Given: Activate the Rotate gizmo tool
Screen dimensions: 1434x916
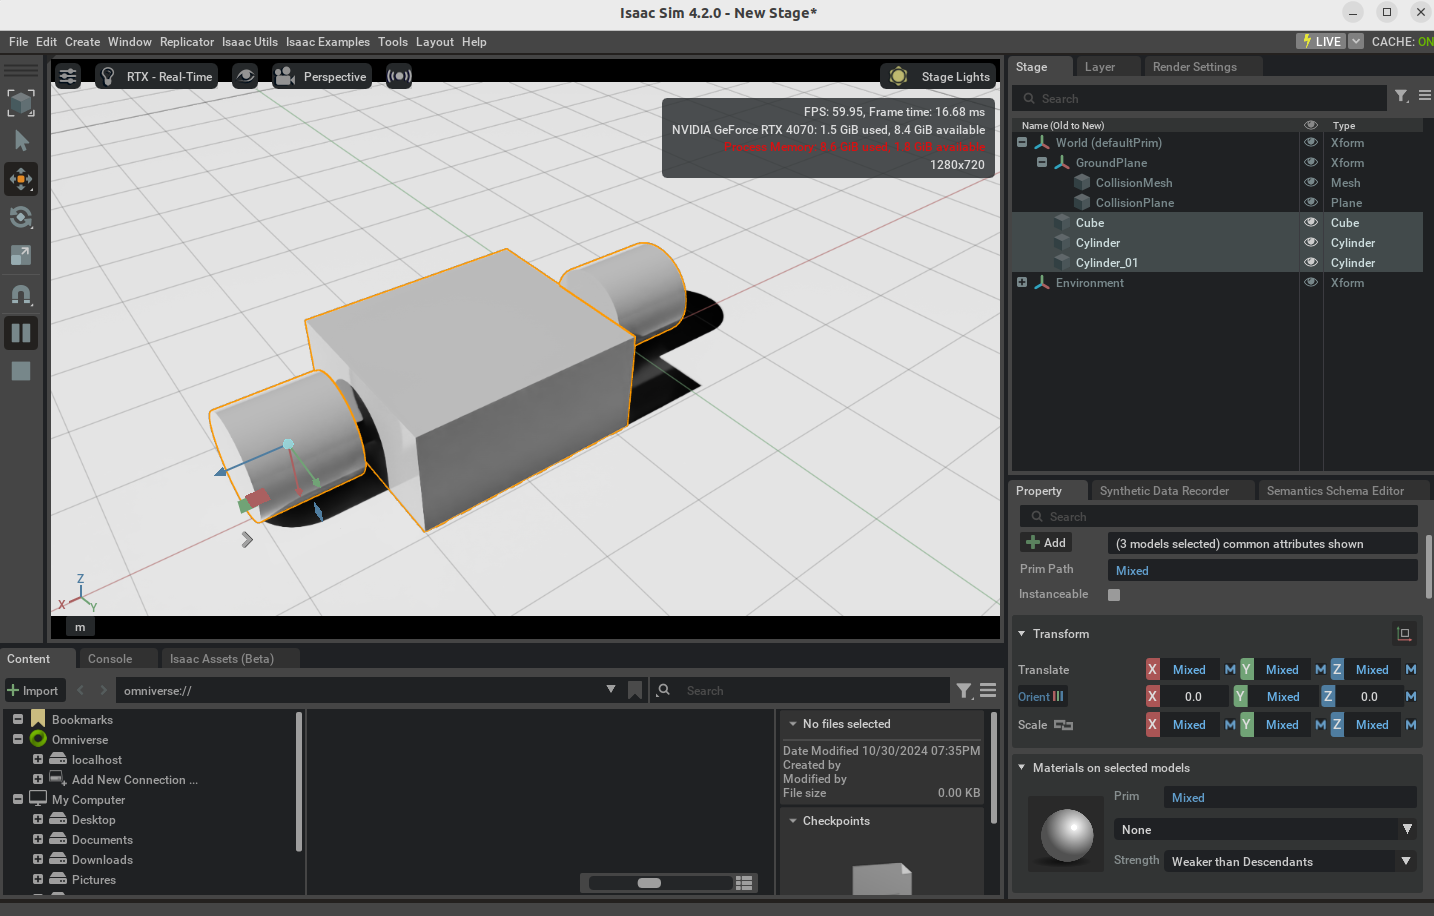Looking at the screenshot, I should (21, 217).
